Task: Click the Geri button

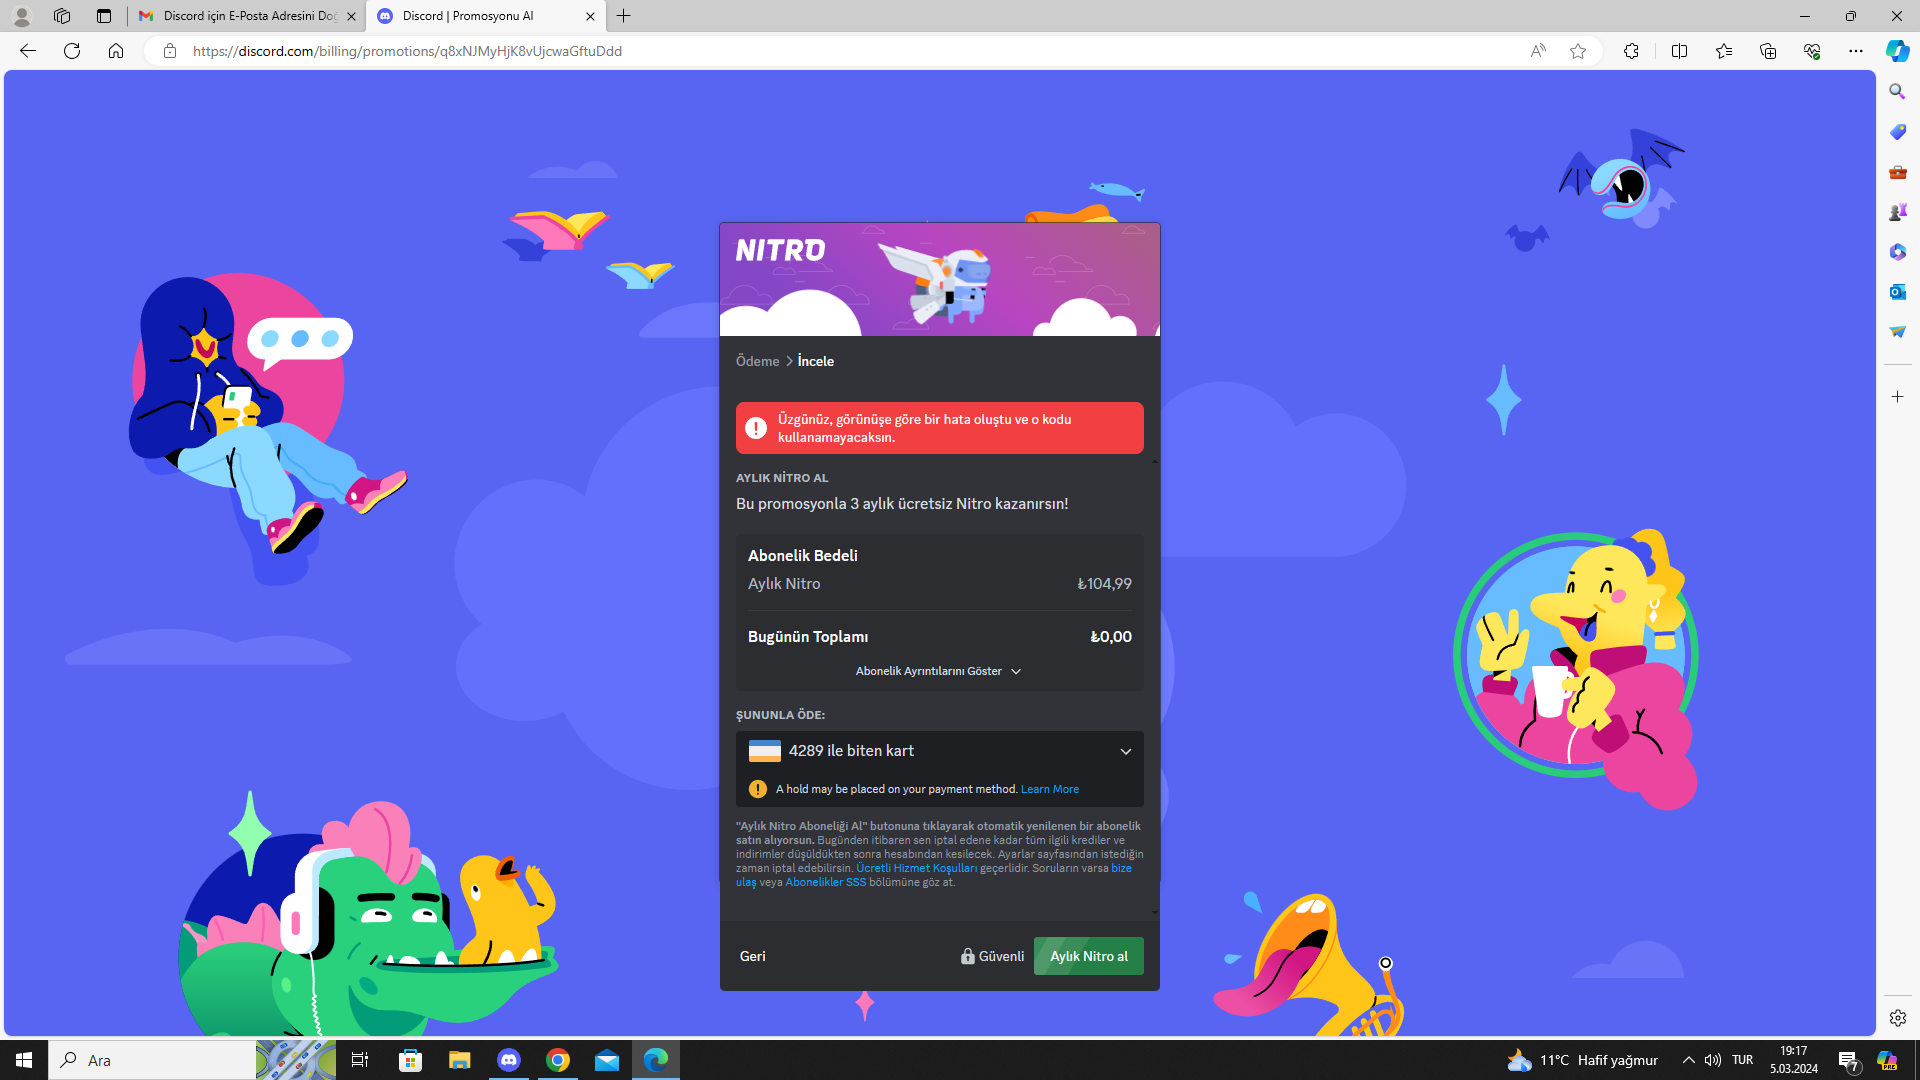Action: (752, 956)
